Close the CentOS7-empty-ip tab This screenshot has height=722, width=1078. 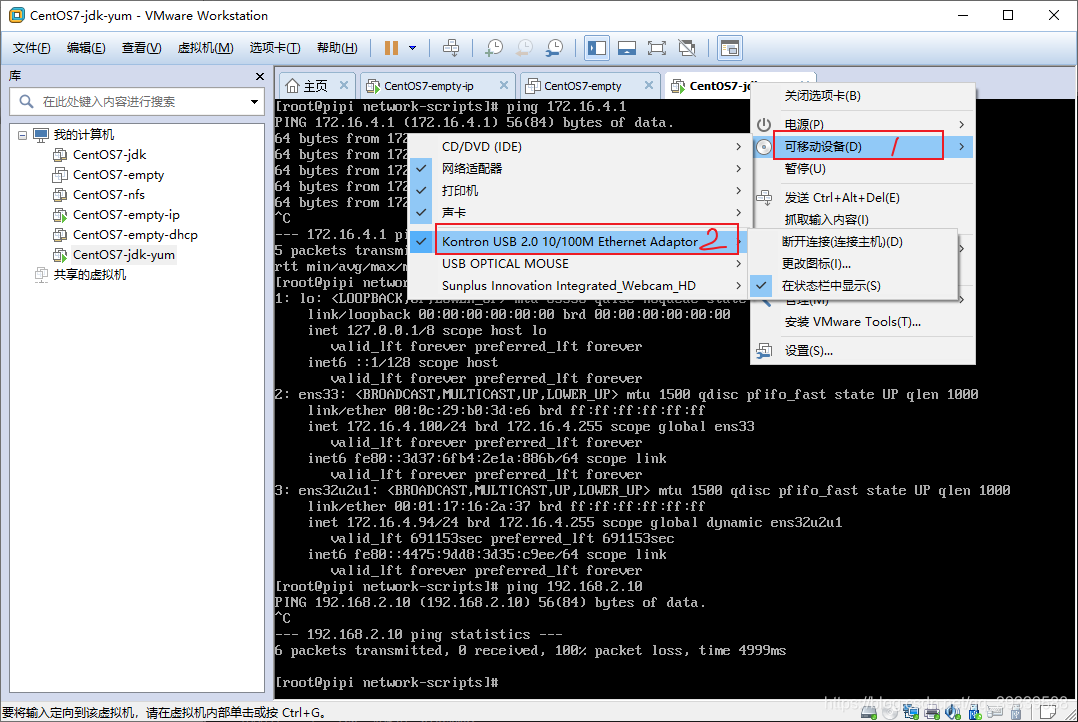tap(504, 85)
